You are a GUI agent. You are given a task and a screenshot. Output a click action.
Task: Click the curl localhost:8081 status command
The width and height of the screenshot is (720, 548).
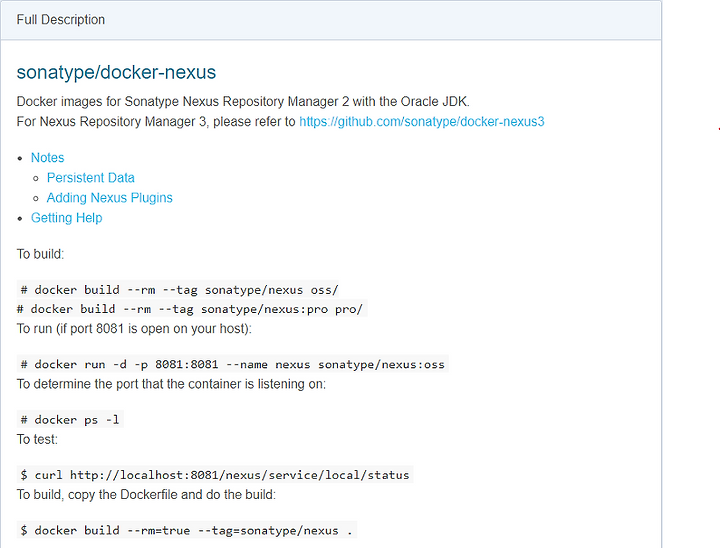[x=215, y=475]
